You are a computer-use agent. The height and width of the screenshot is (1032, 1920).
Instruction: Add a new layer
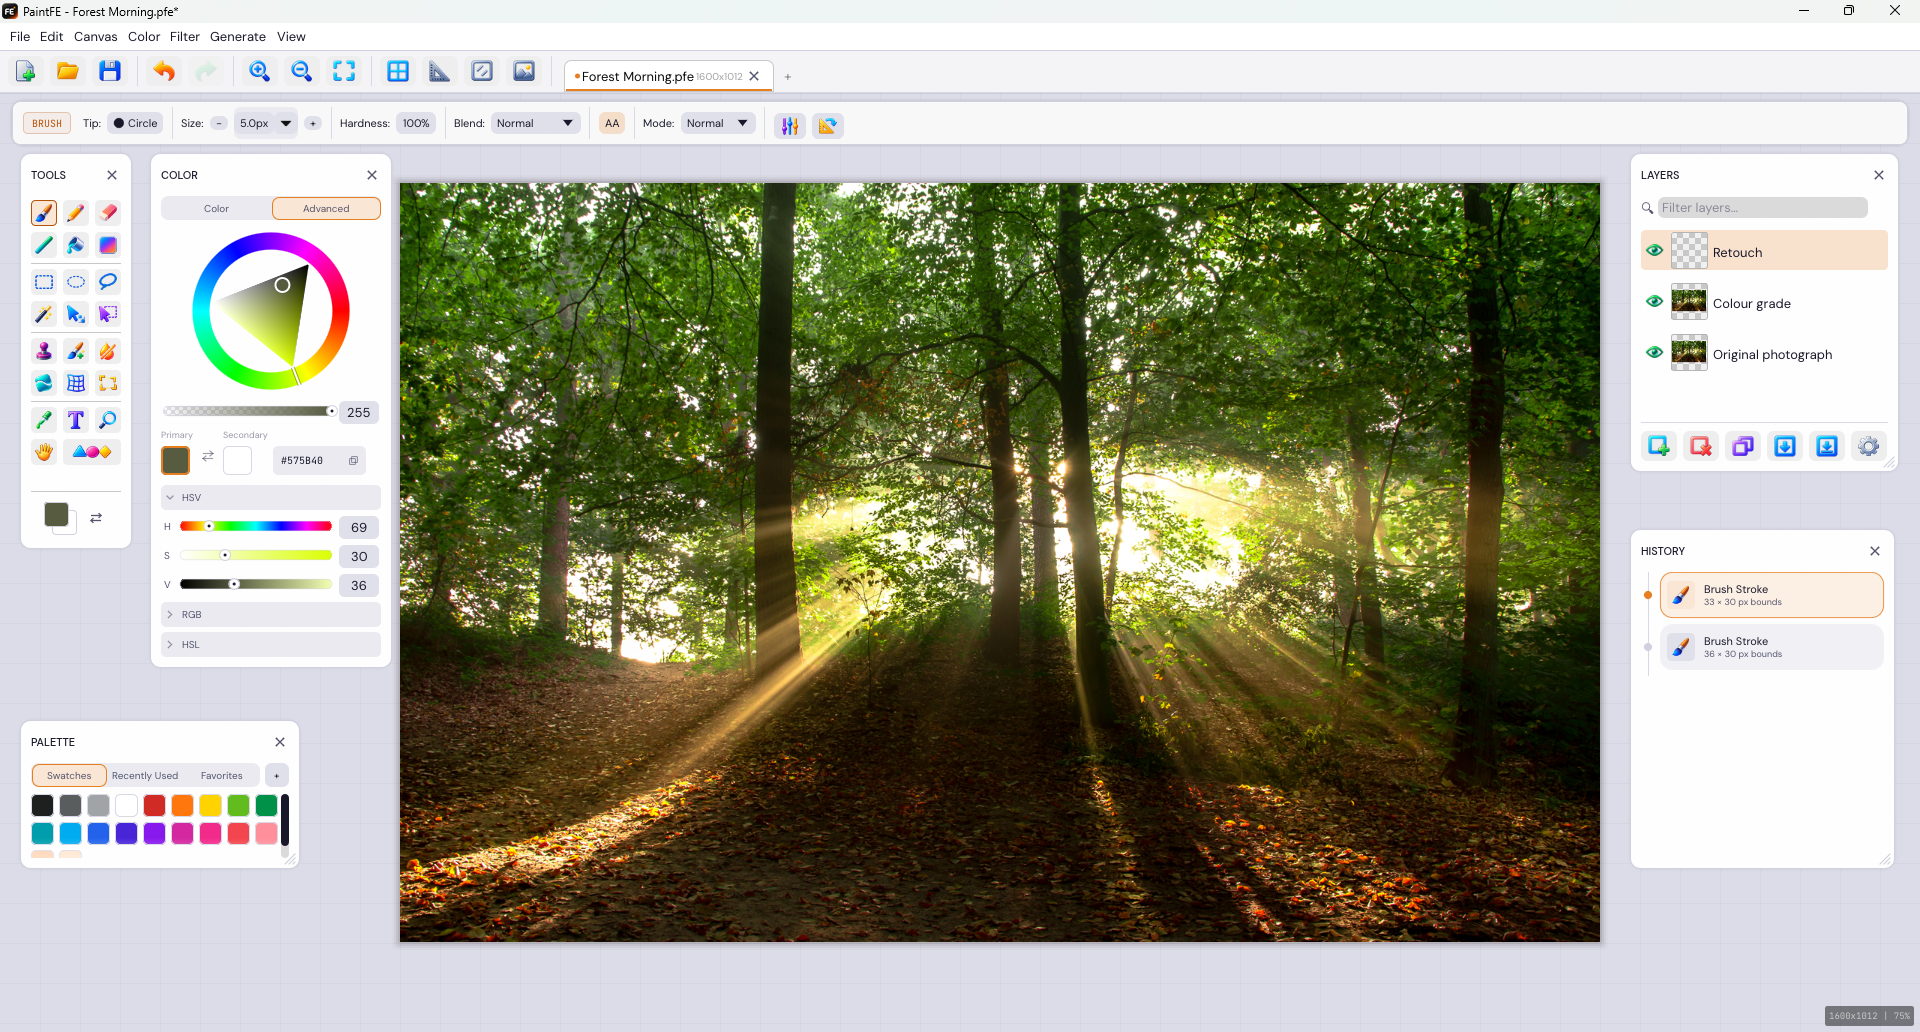(1659, 446)
